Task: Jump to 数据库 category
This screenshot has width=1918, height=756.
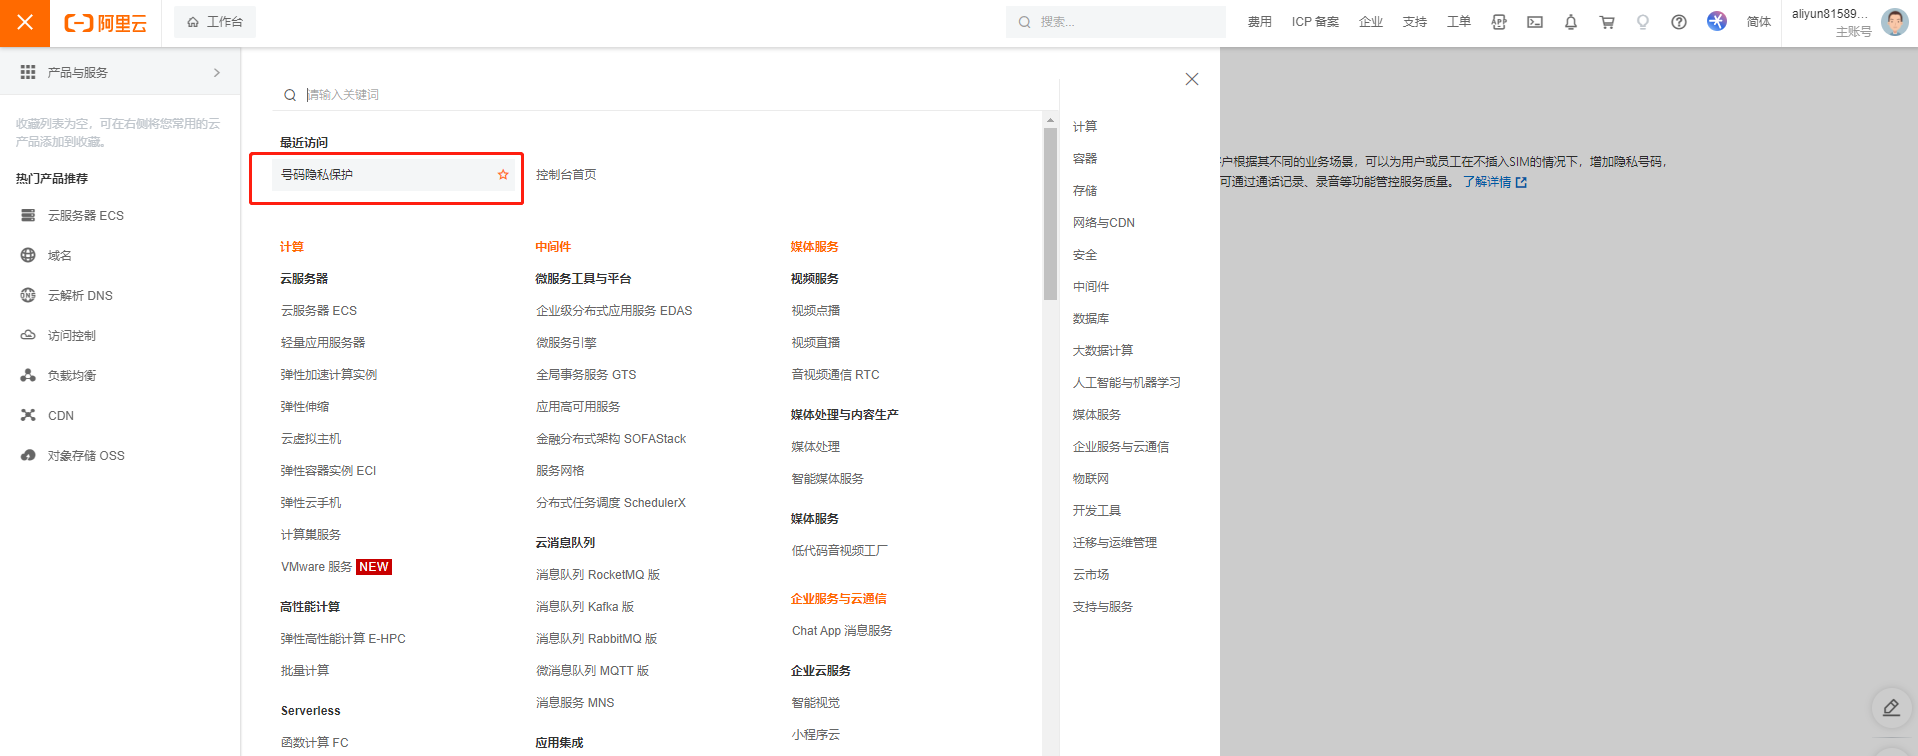Action: (1091, 319)
